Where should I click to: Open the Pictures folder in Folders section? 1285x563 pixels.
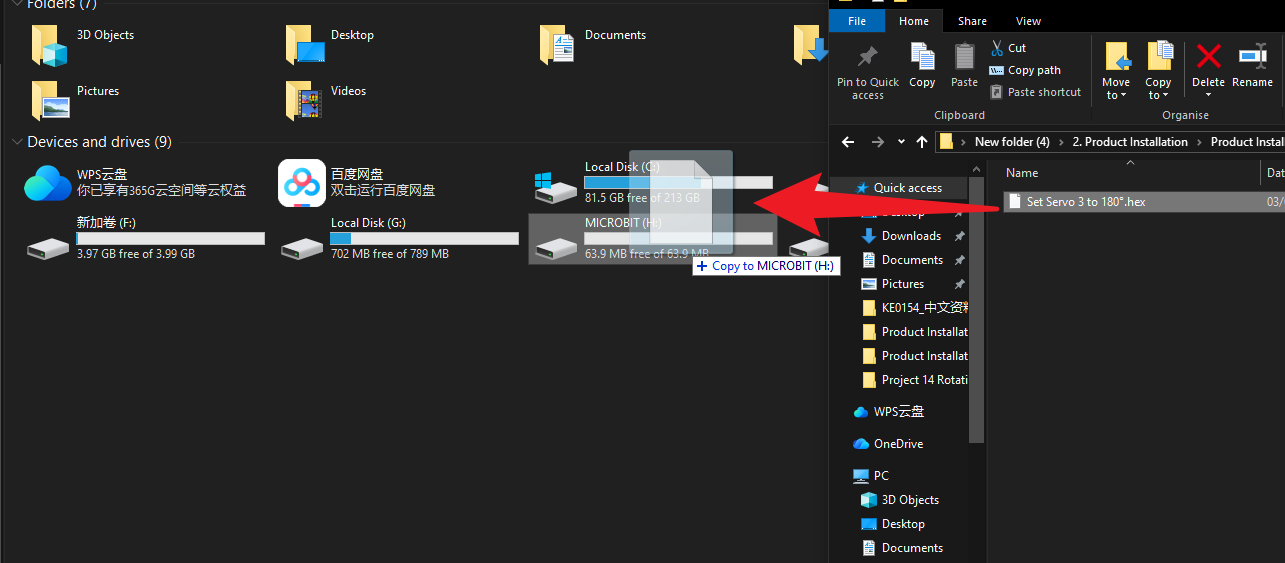[x=76, y=100]
